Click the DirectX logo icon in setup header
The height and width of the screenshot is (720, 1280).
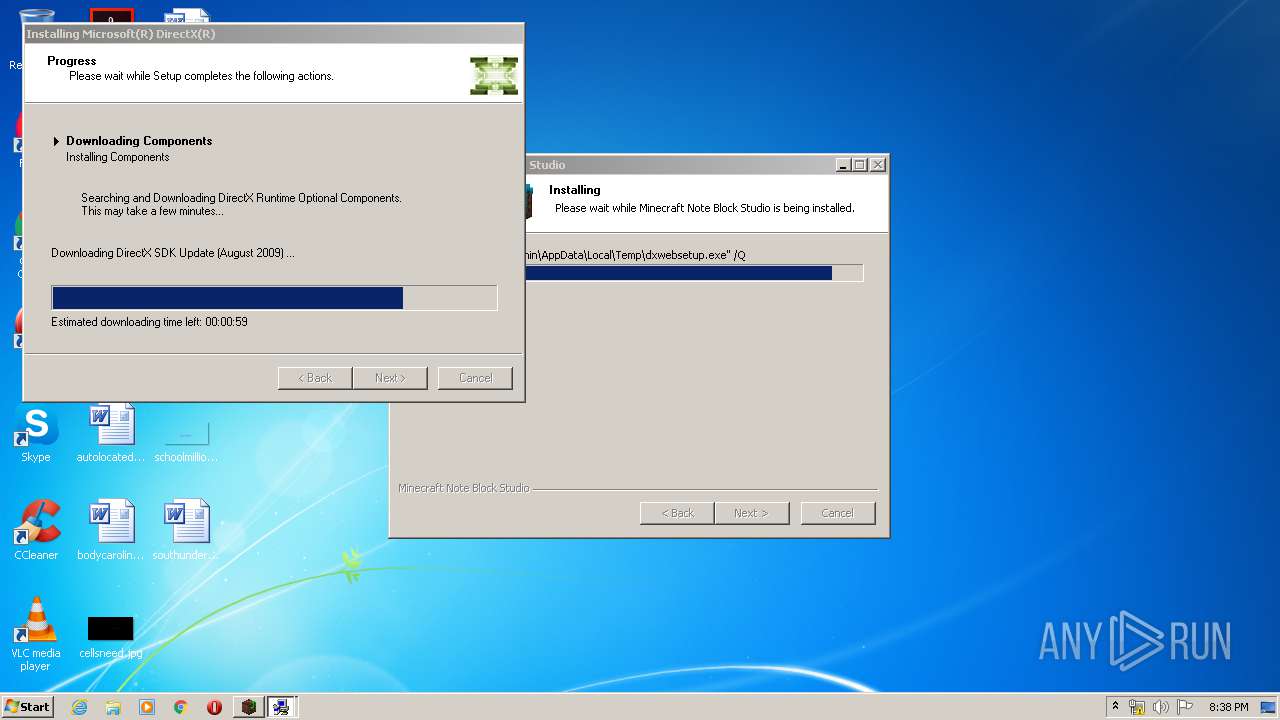494,76
